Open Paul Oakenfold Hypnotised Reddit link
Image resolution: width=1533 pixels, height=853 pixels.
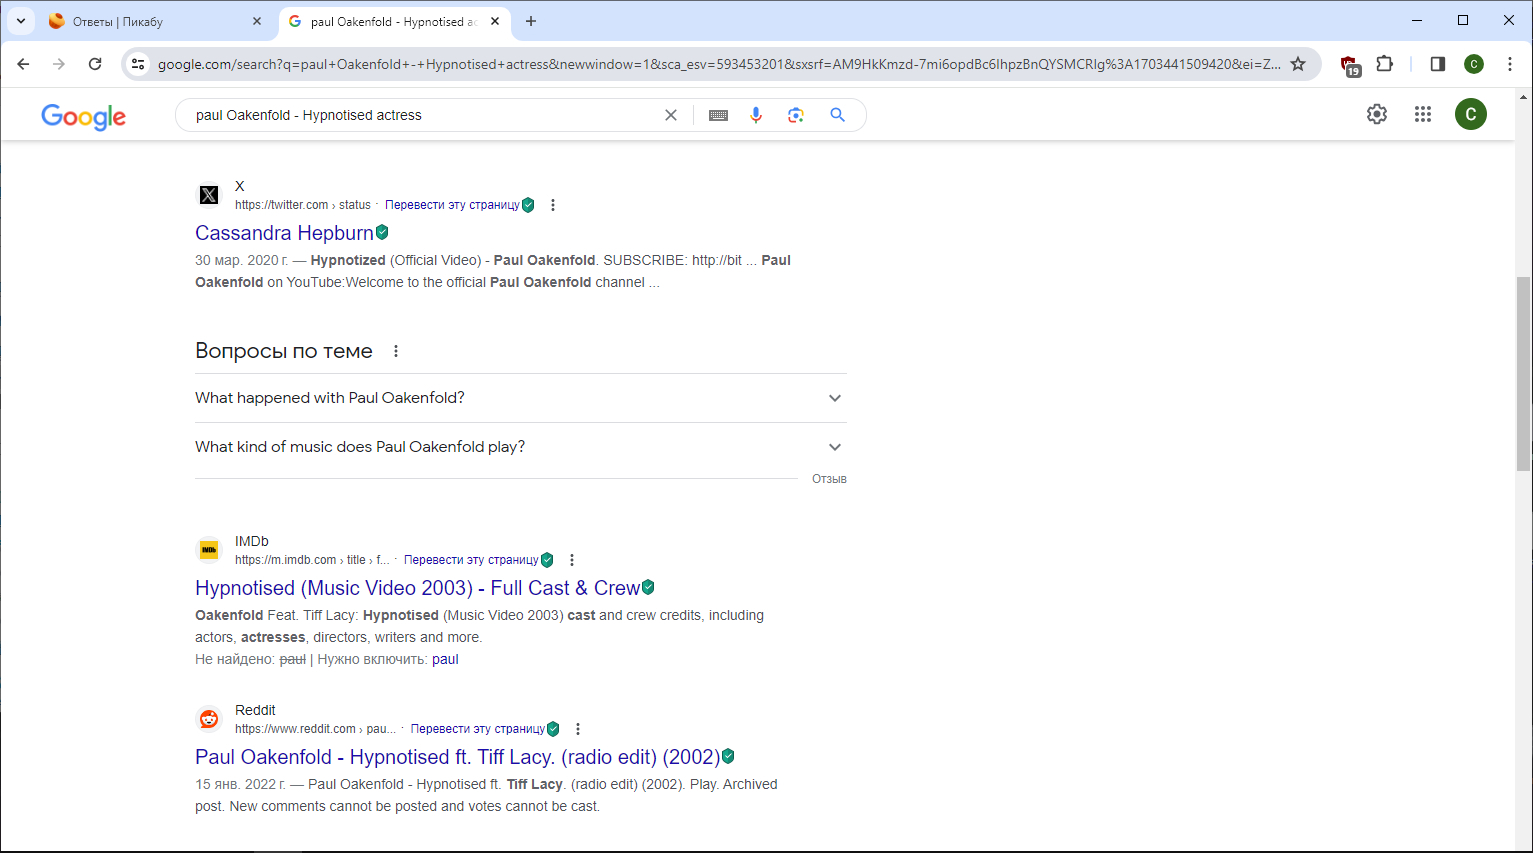458,757
